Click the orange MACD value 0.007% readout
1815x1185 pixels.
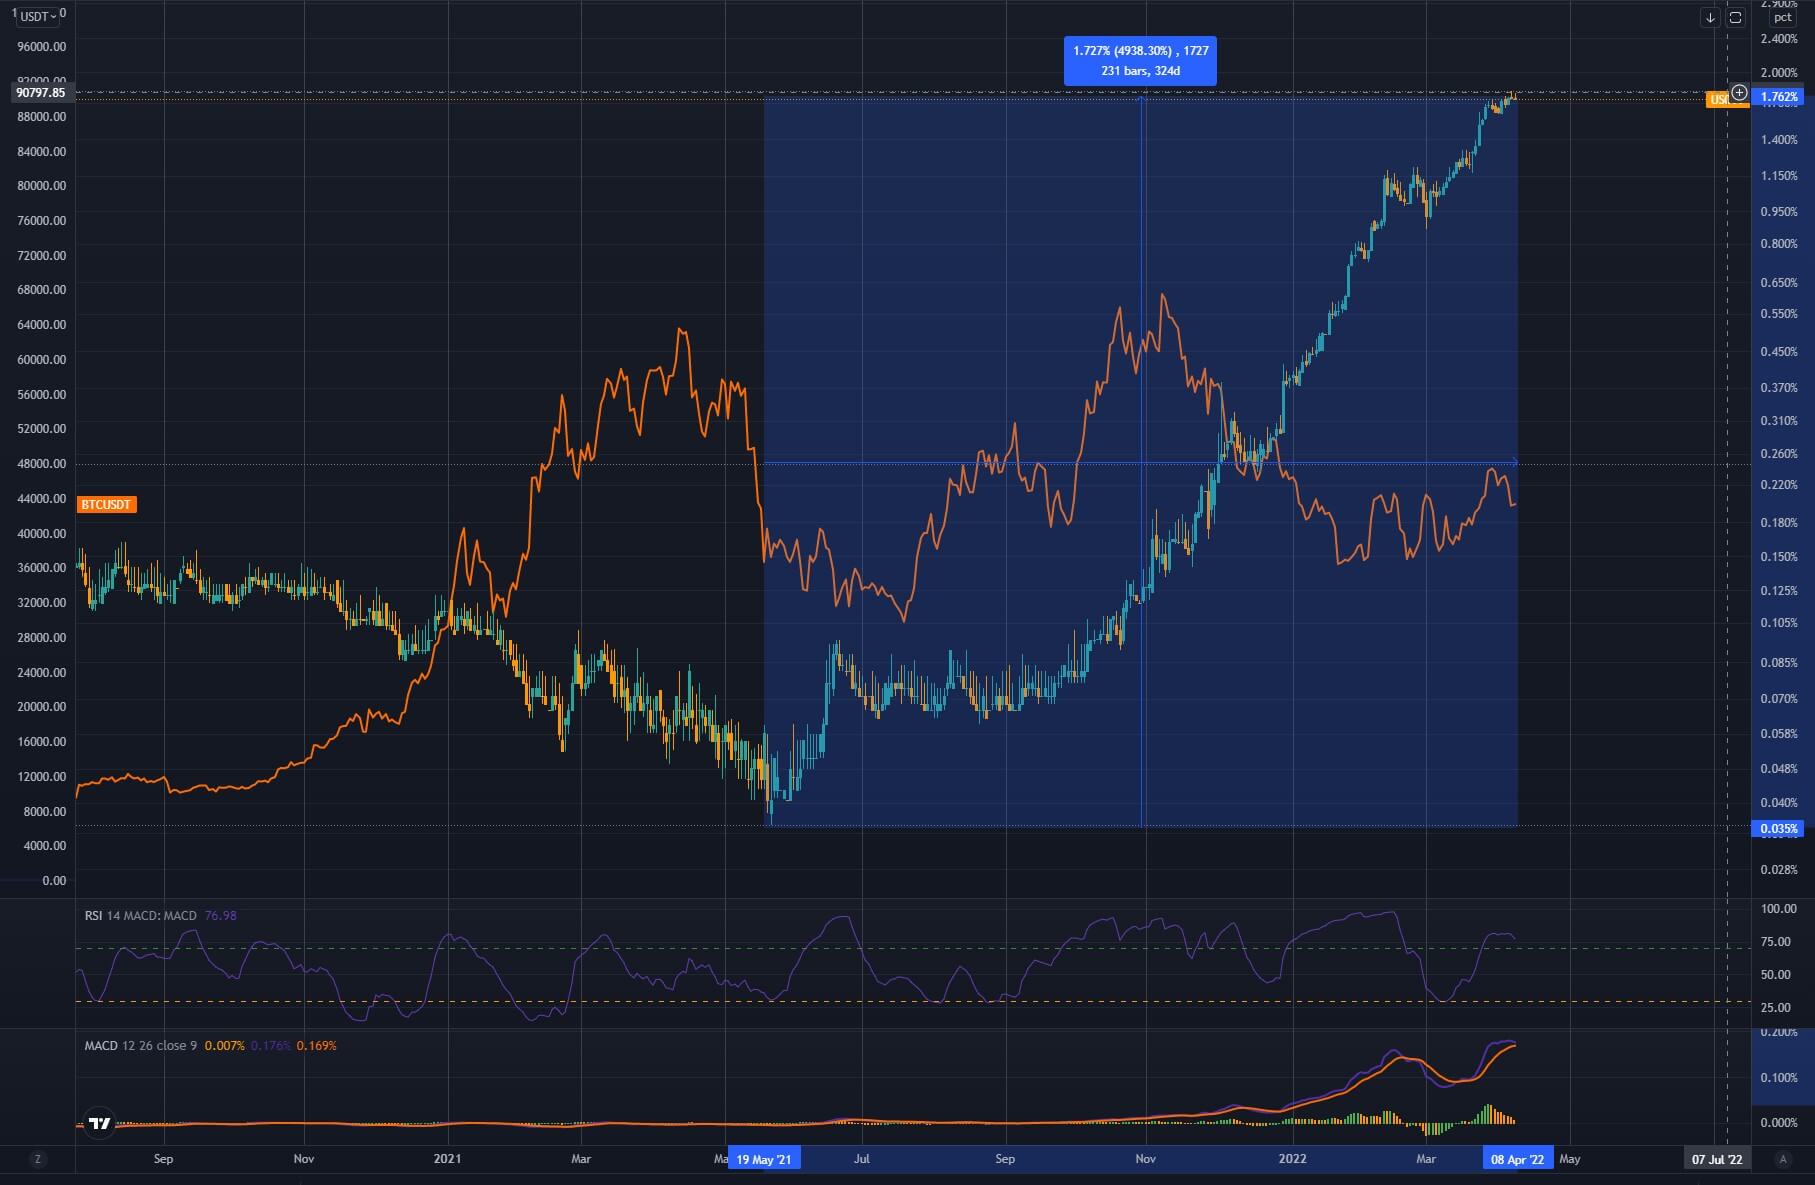(x=224, y=1045)
